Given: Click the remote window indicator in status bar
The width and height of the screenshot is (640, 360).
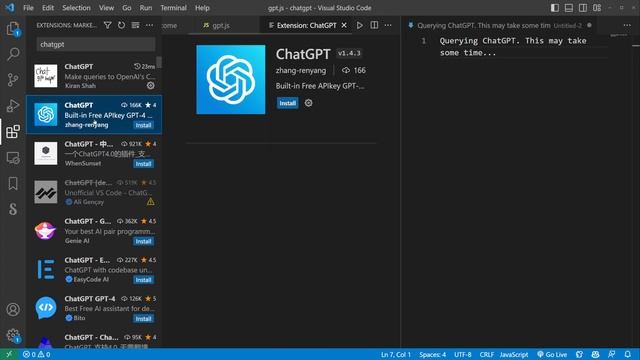Looking at the screenshot, I should coord(9,354).
